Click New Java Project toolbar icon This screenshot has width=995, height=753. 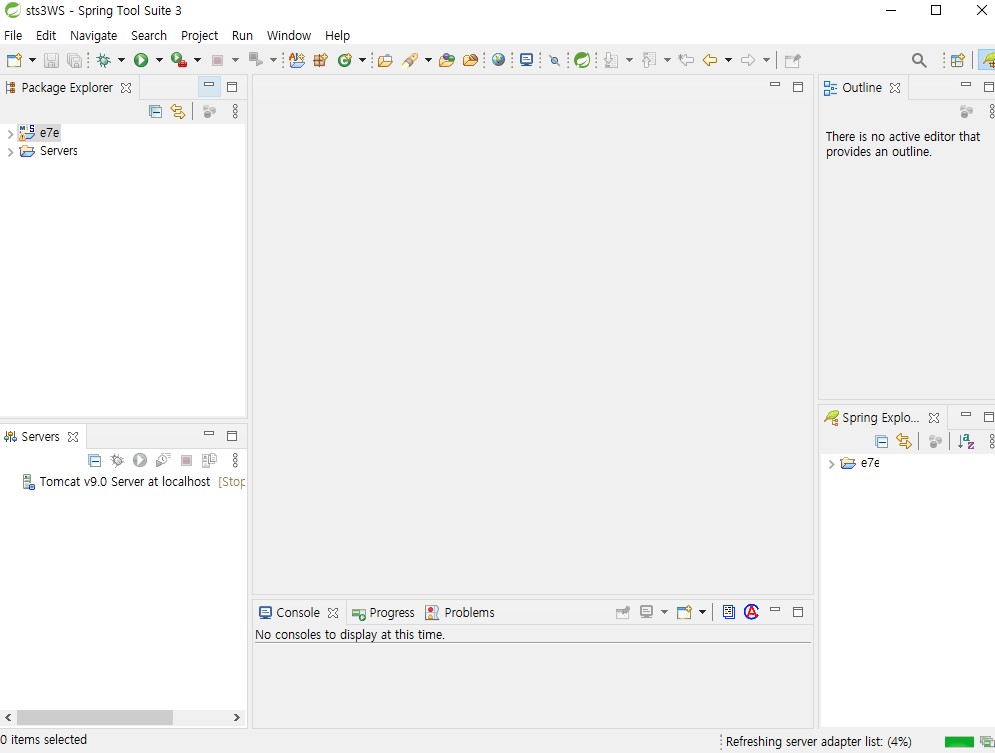[x=297, y=60]
